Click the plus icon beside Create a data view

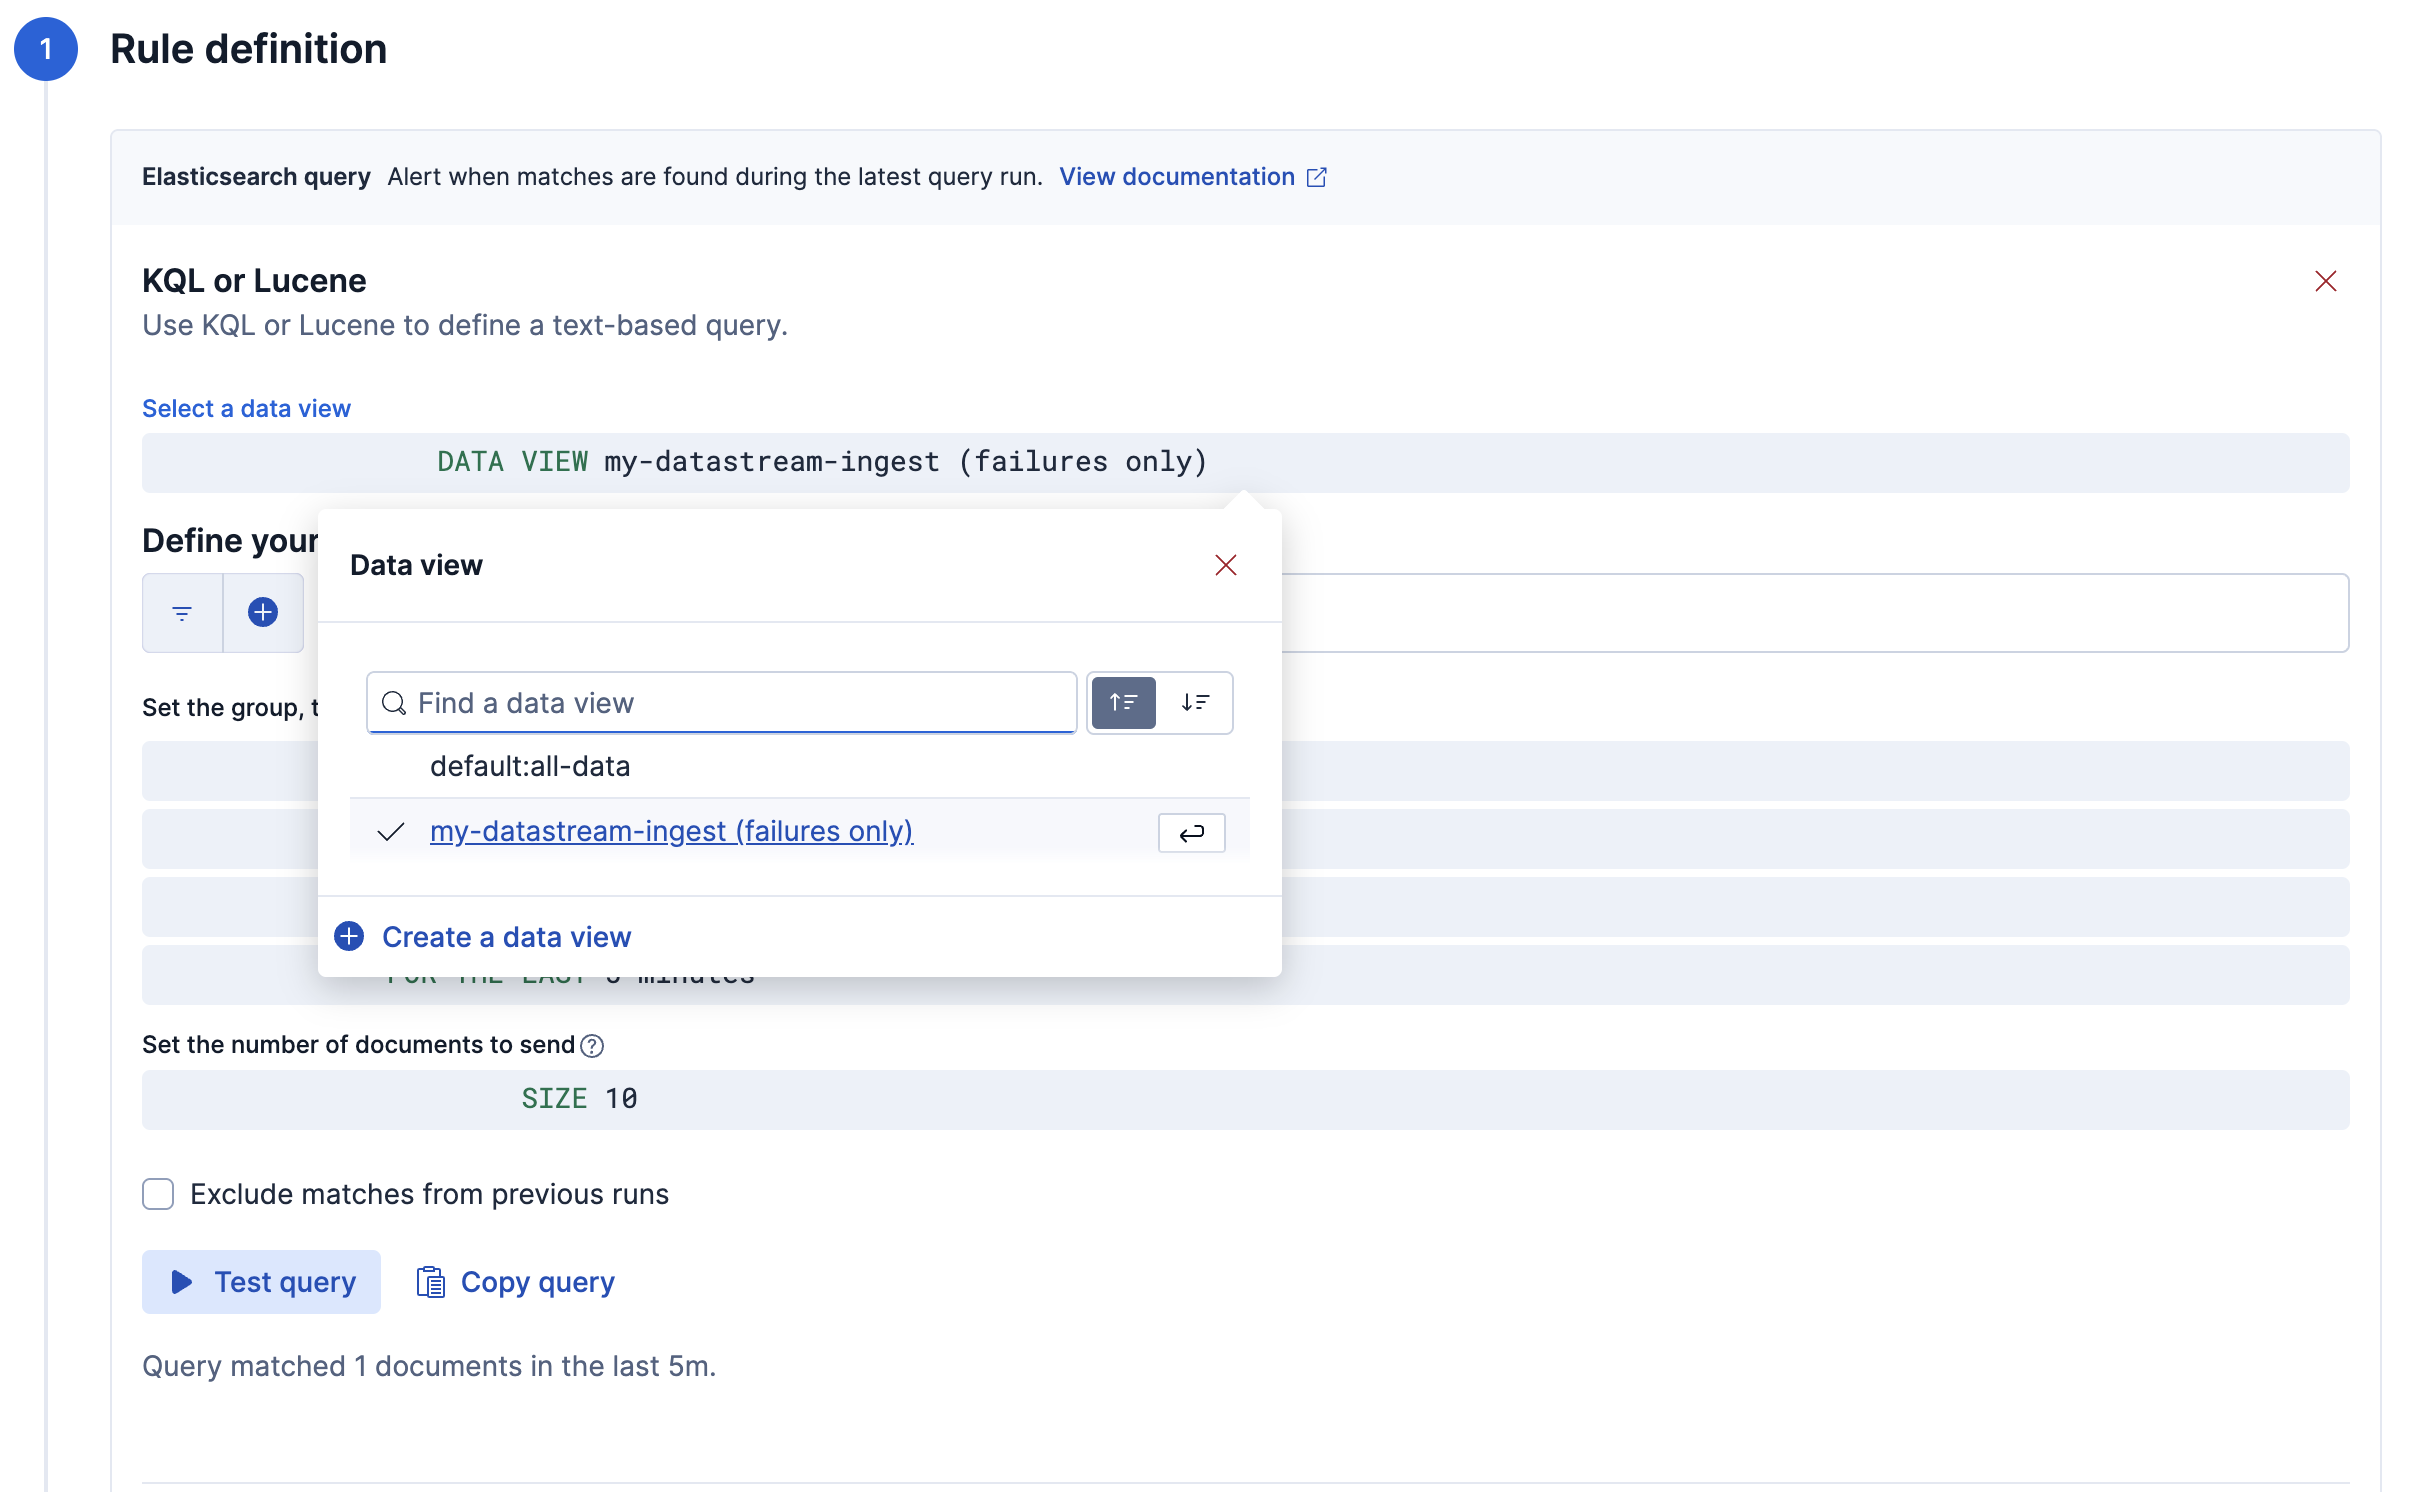click(348, 936)
